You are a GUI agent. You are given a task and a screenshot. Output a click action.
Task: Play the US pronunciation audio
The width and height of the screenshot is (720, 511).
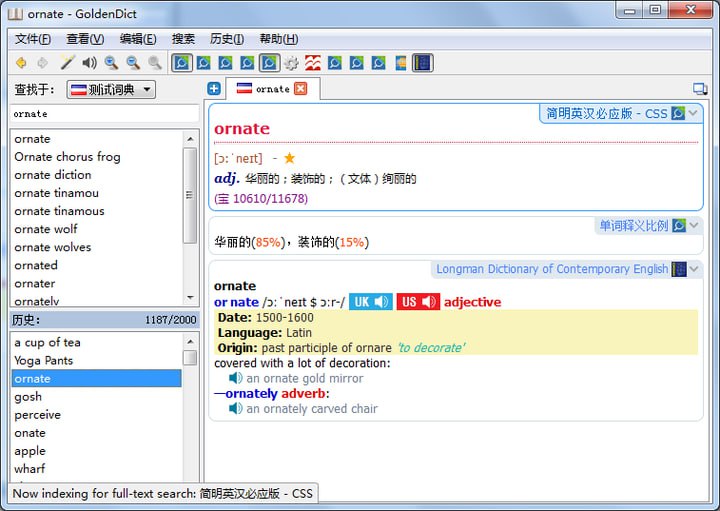pos(418,302)
